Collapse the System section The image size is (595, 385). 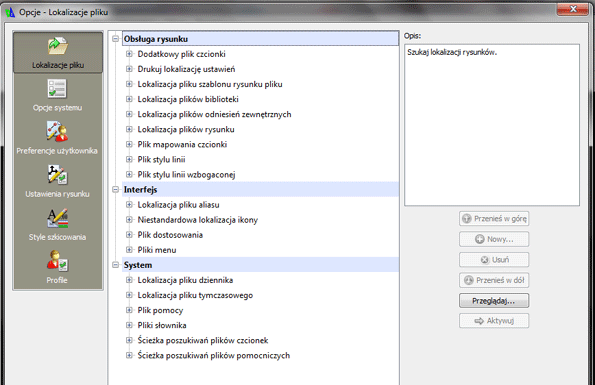click(x=116, y=265)
